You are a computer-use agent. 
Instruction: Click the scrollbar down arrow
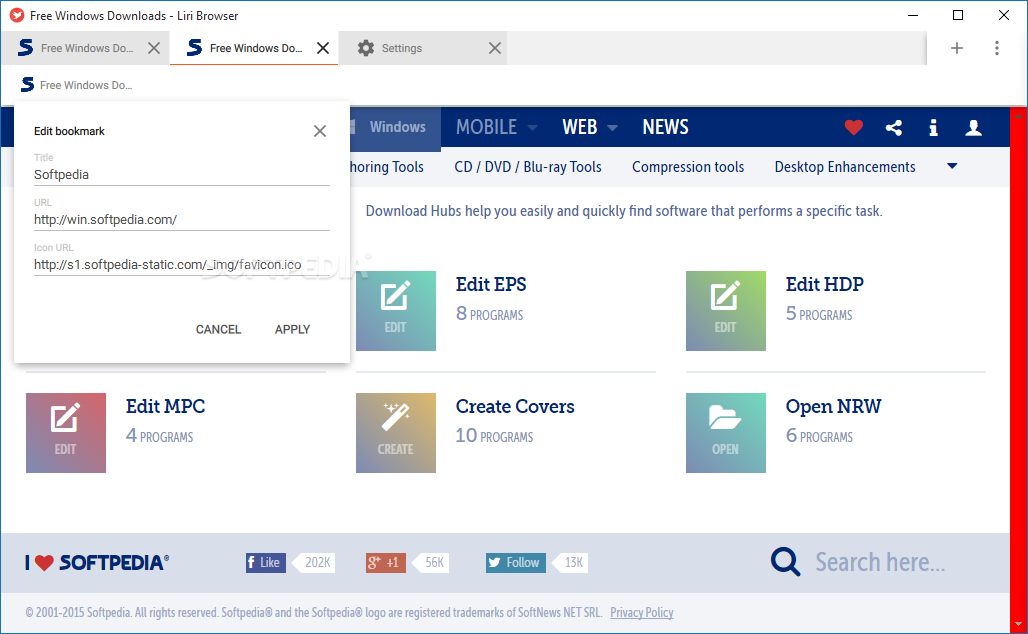(x=1018, y=624)
